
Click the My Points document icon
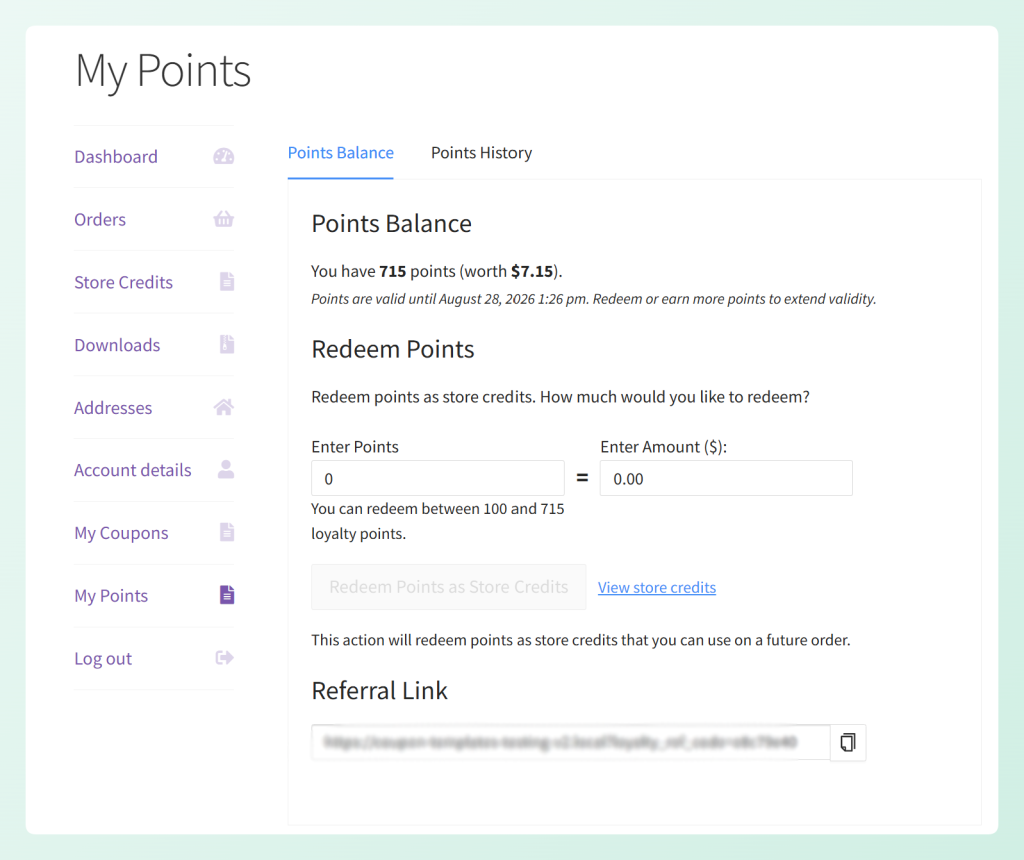click(x=223, y=595)
